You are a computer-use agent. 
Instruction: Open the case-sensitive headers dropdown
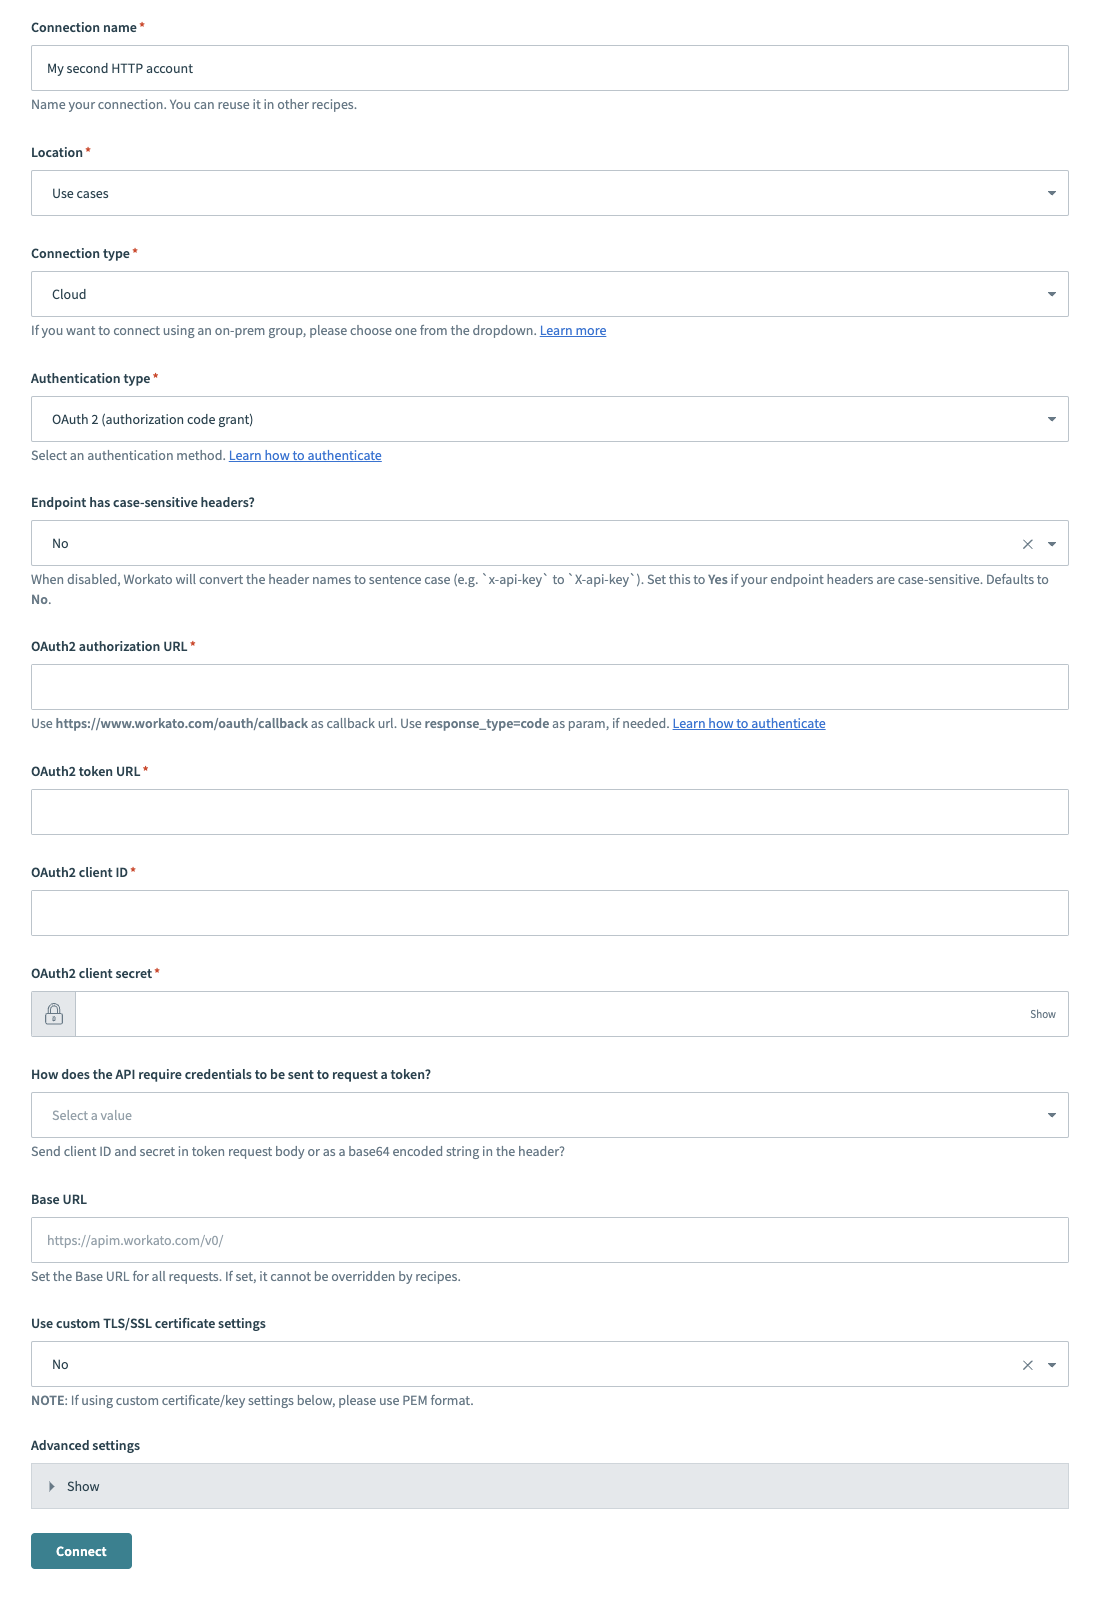(x=550, y=543)
